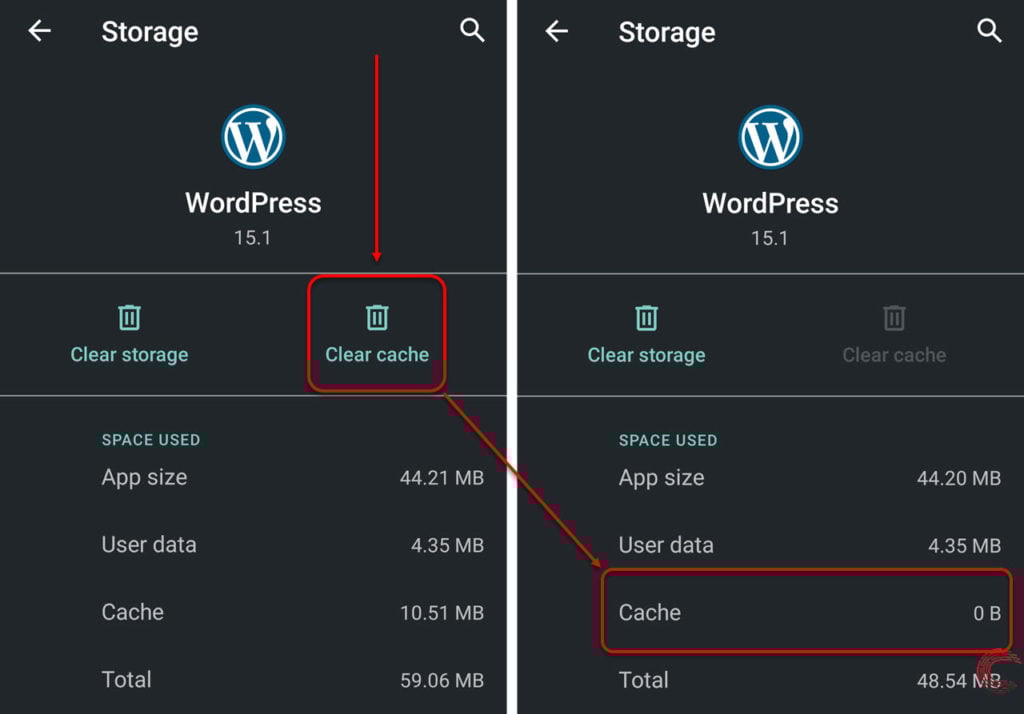Tap left screen's Clear storage trash icon
1024x714 pixels.
click(129, 317)
